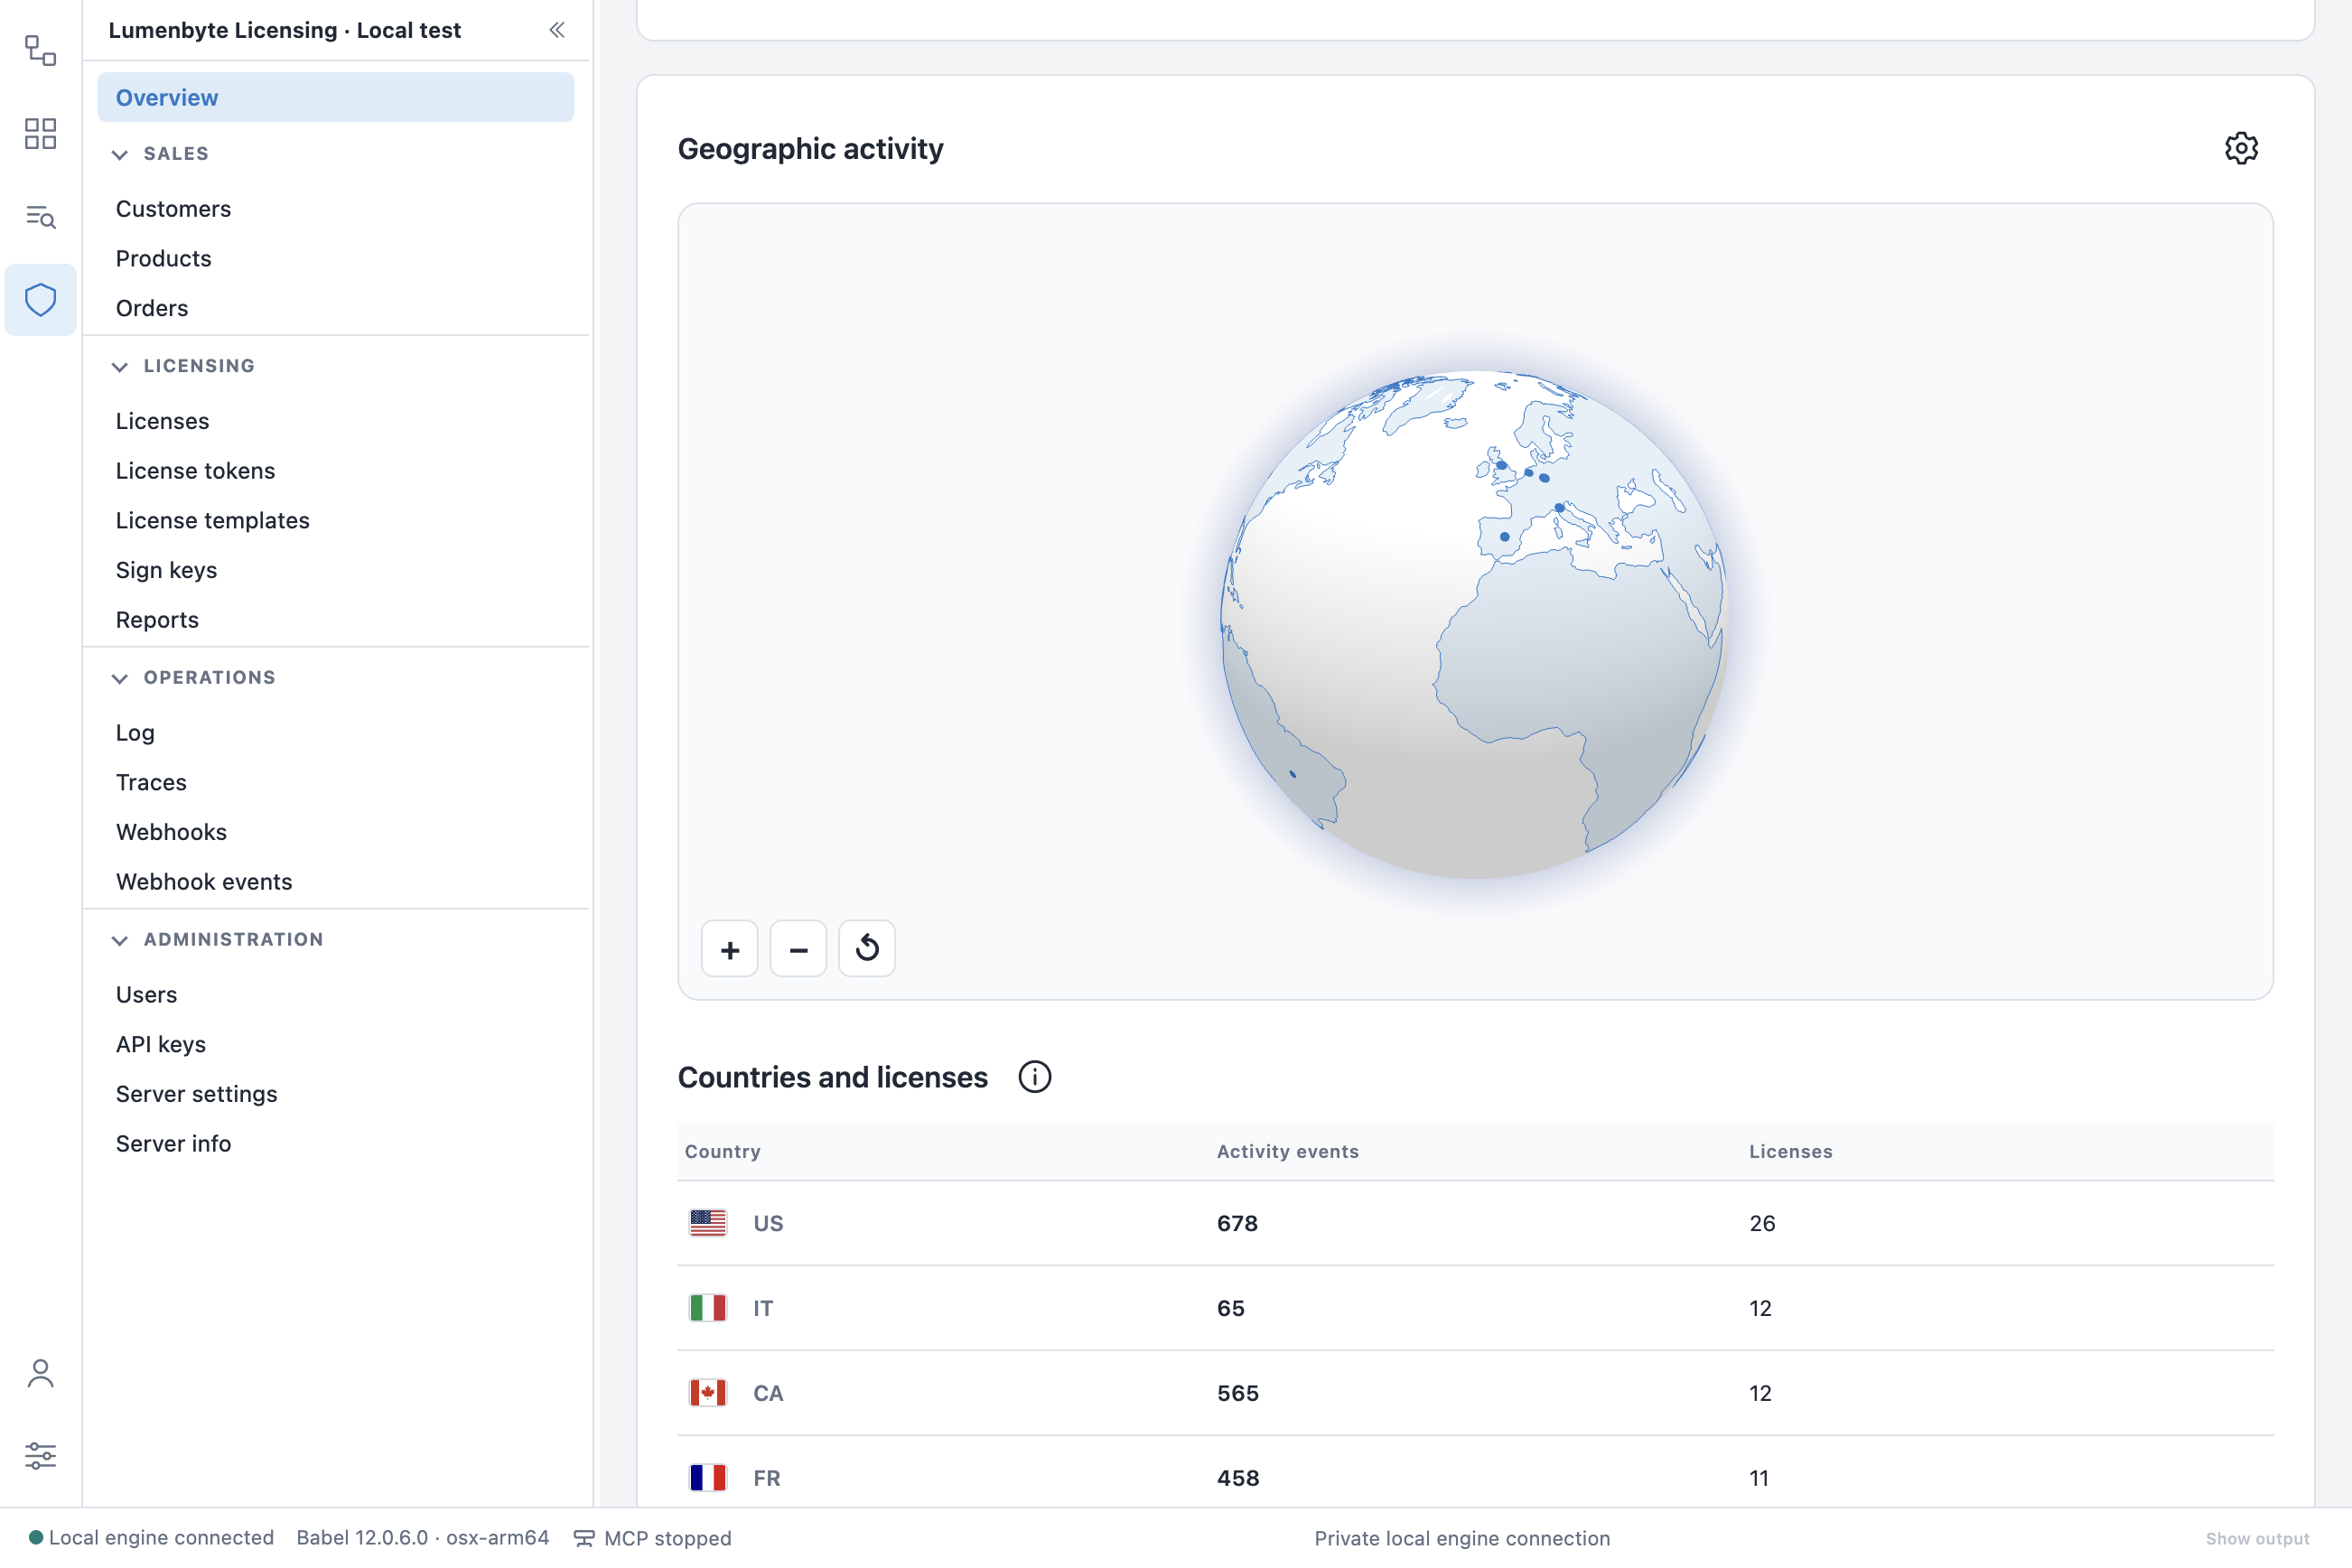The height and width of the screenshot is (1568, 2352).
Task: Click the MCP stopped status icon
Action: [x=584, y=1538]
